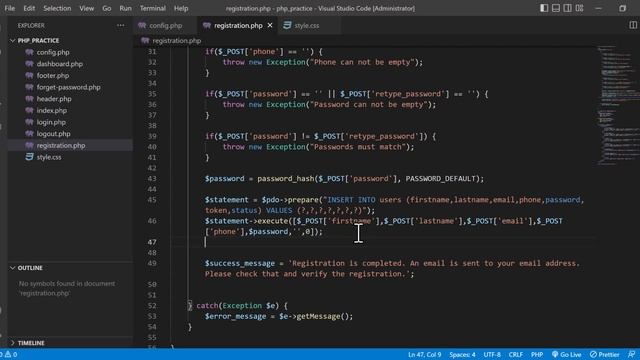Open index.php in the explorer
The height and width of the screenshot is (360, 640).
point(51,110)
